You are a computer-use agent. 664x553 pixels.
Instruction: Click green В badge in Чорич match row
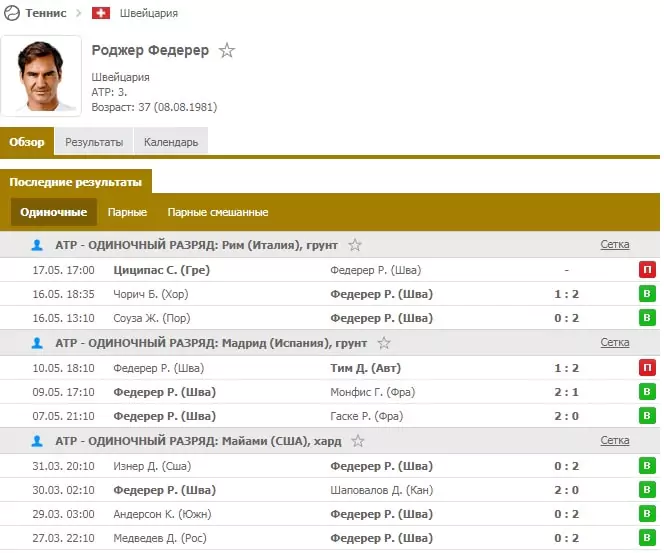pos(647,294)
